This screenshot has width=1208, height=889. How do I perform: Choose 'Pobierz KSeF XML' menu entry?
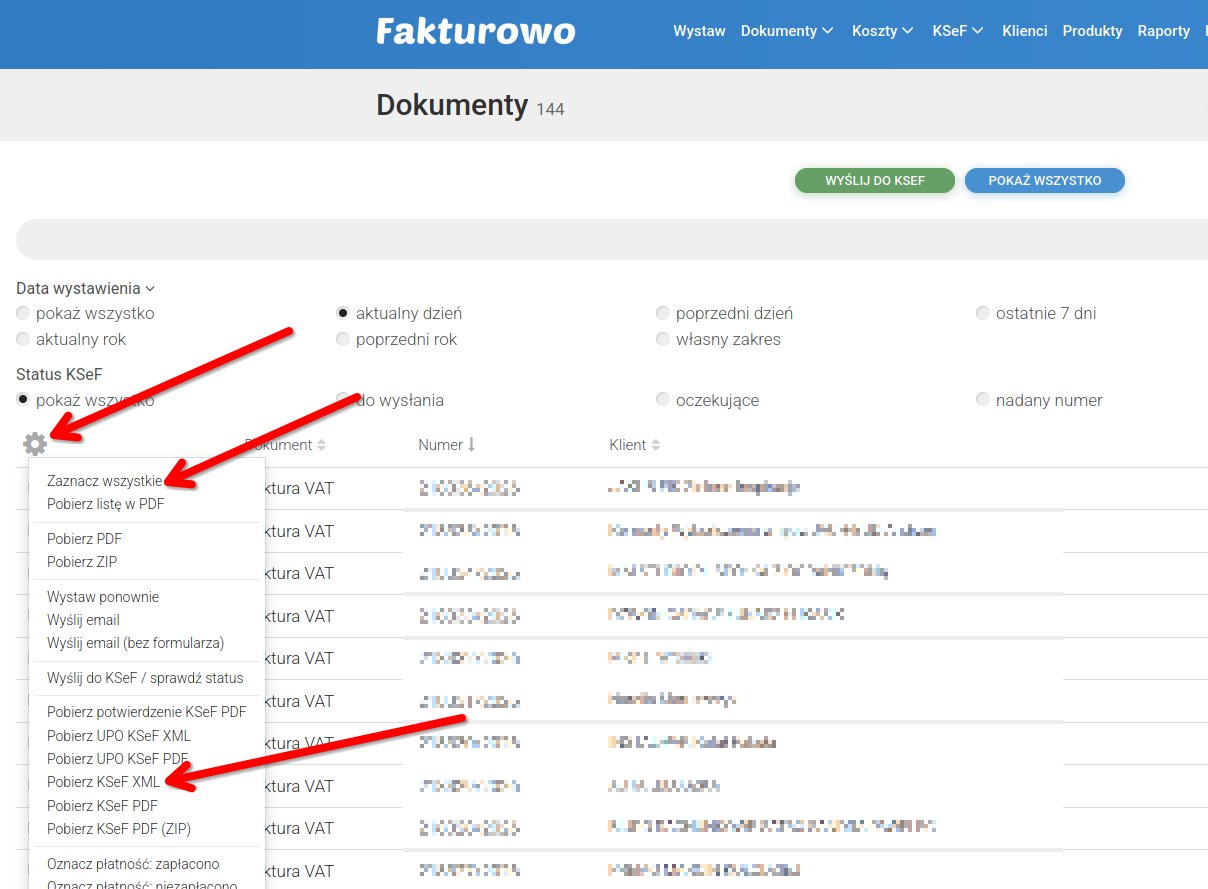(104, 782)
